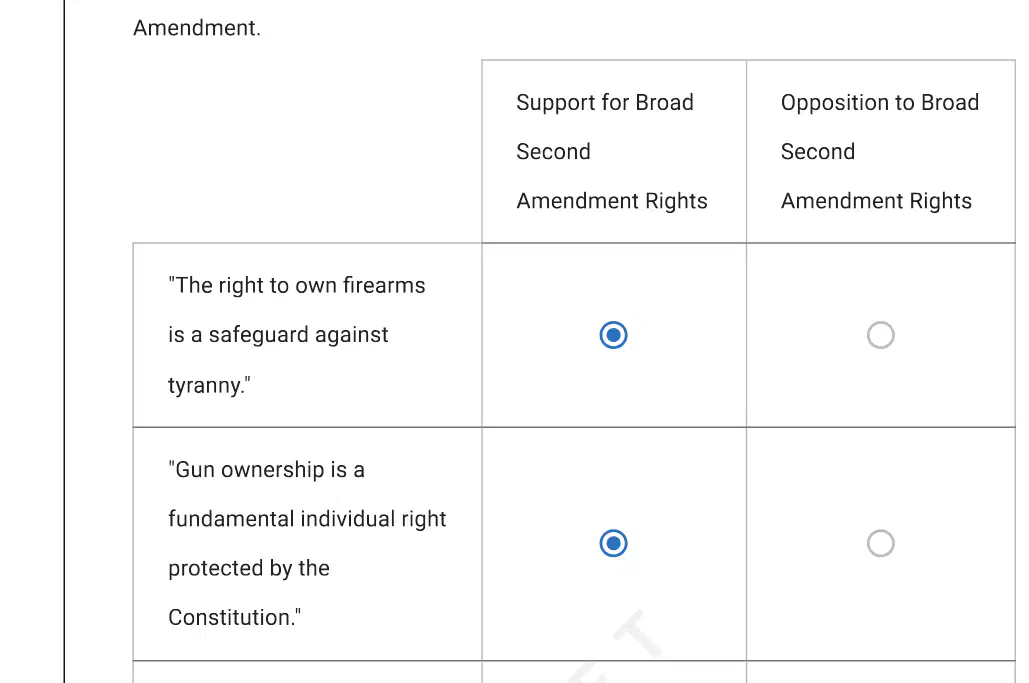Click the line 'fundamental individual right'
The image size is (1029, 683).
(307, 519)
